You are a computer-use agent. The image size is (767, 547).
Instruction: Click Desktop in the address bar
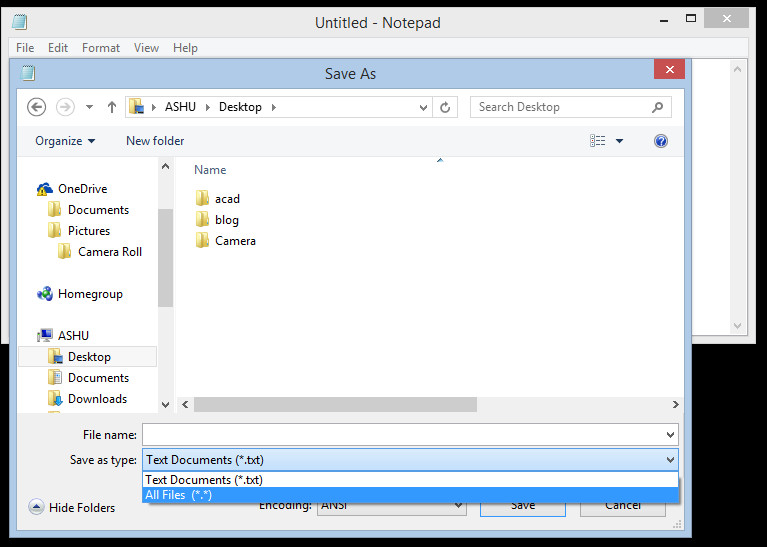point(240,107)
